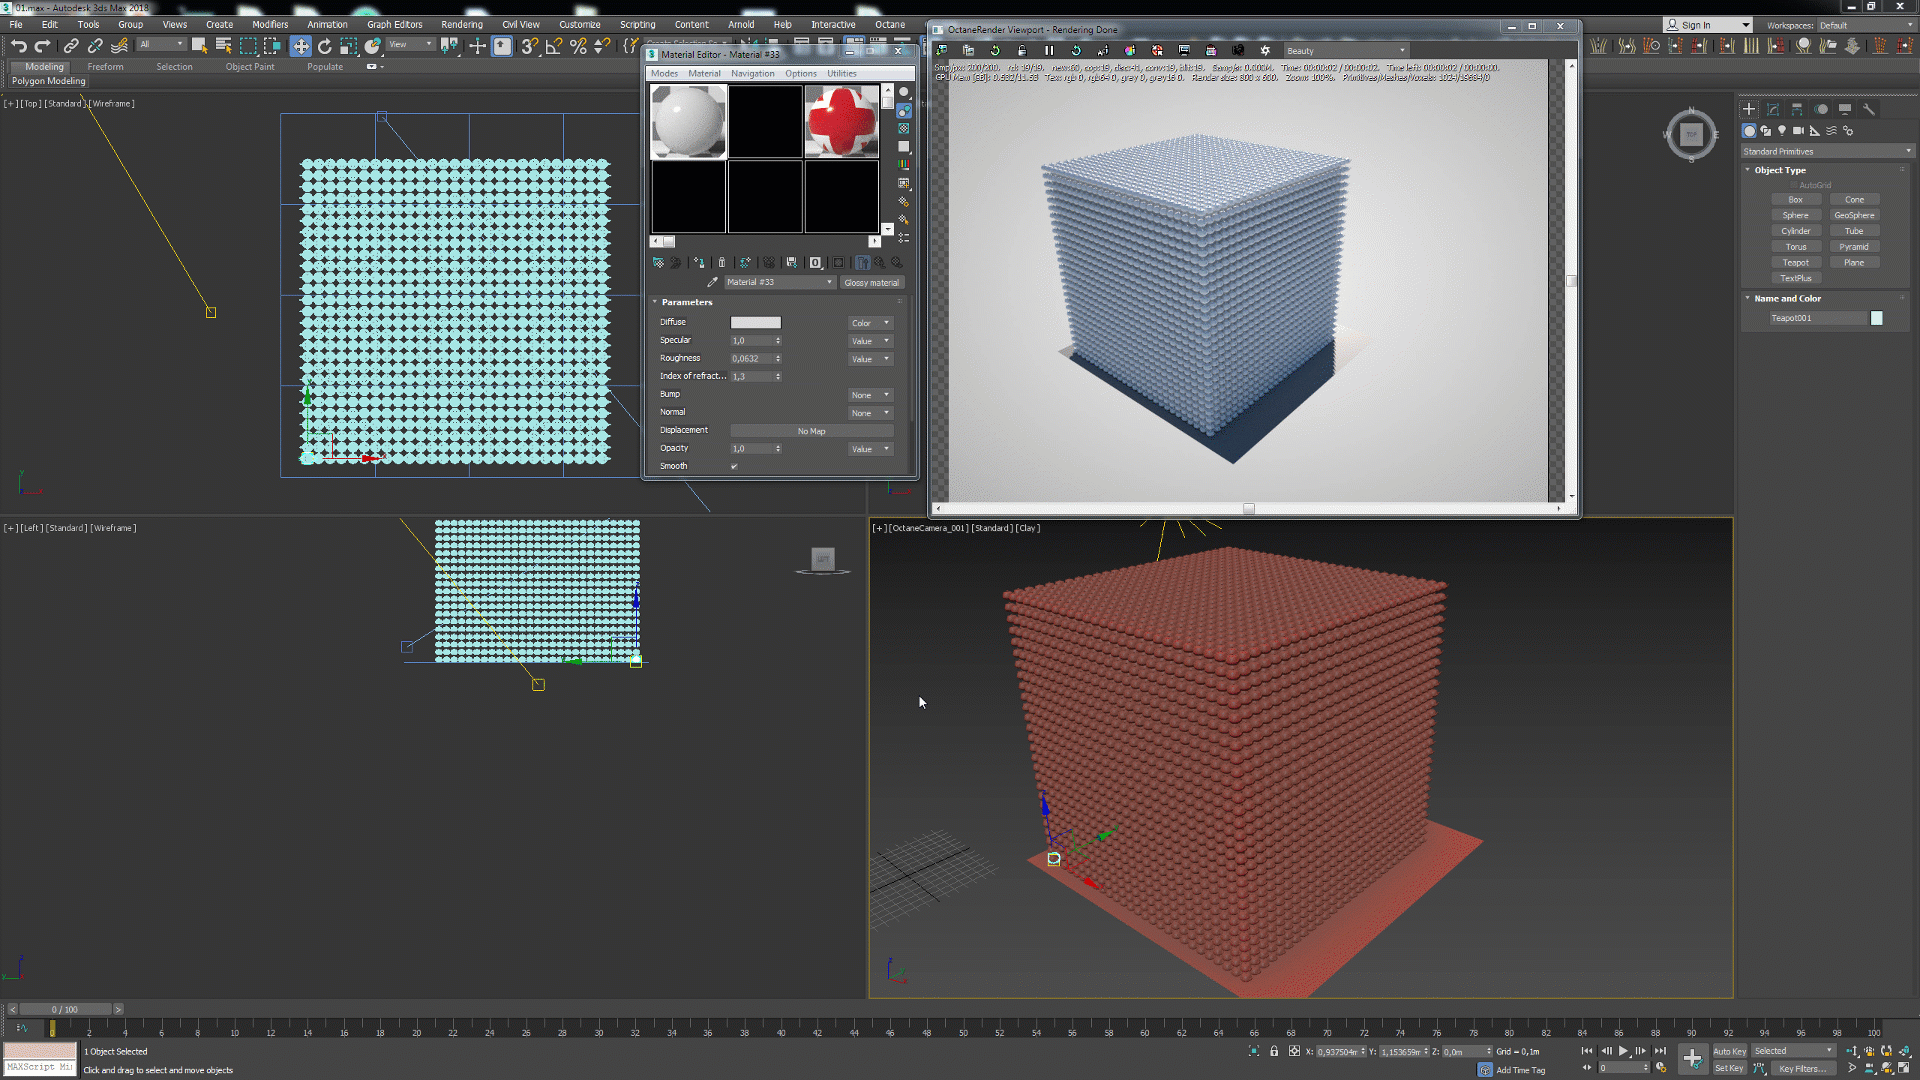The height and width of the screenshot is (1080, 1920).
Task: Click the Undo arrow icon
Action: click(x=19, y=46)
